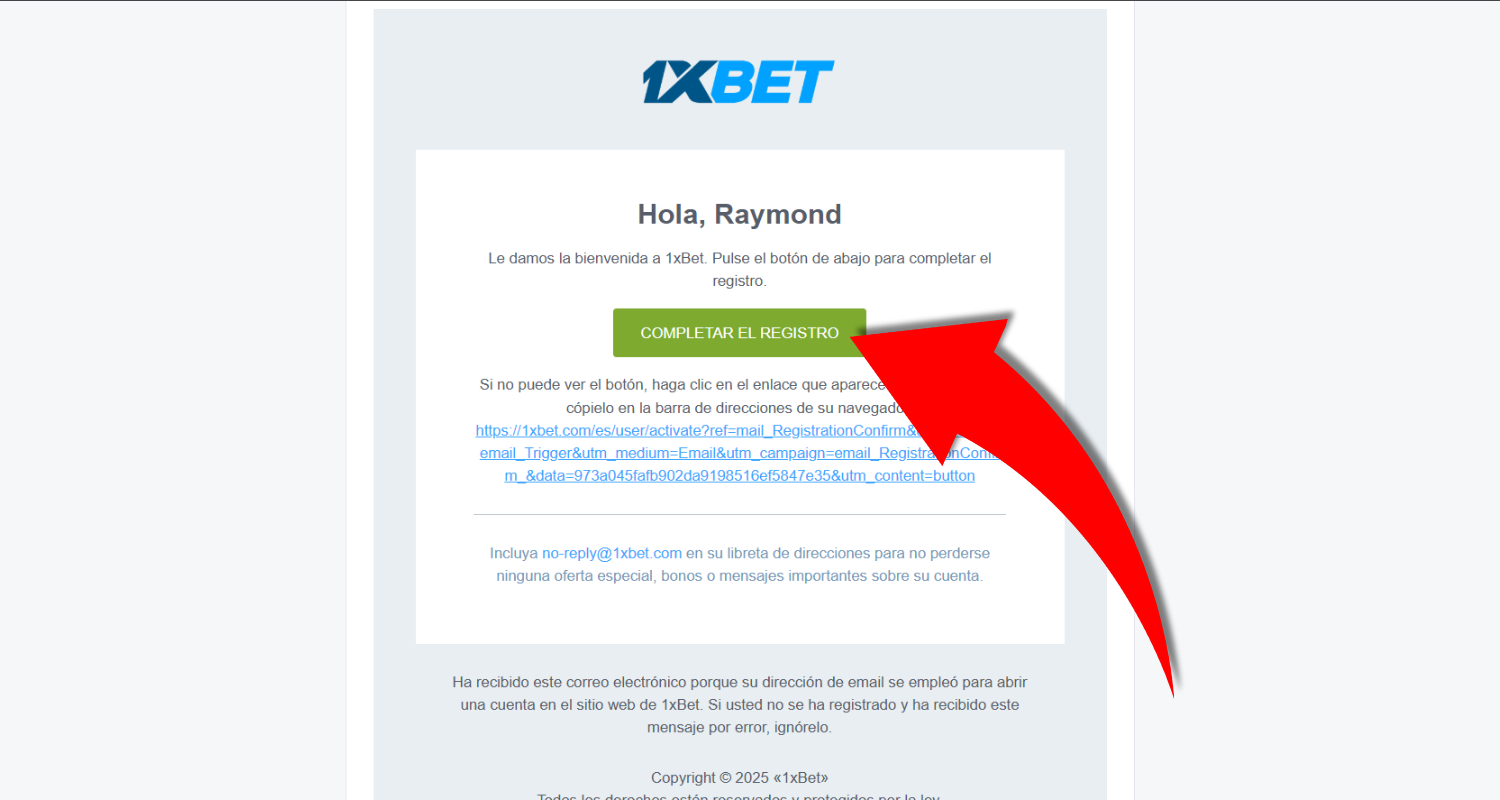Click the word 'registro.' above green button
Viewport: 1500px width, 800px height.
740,282
